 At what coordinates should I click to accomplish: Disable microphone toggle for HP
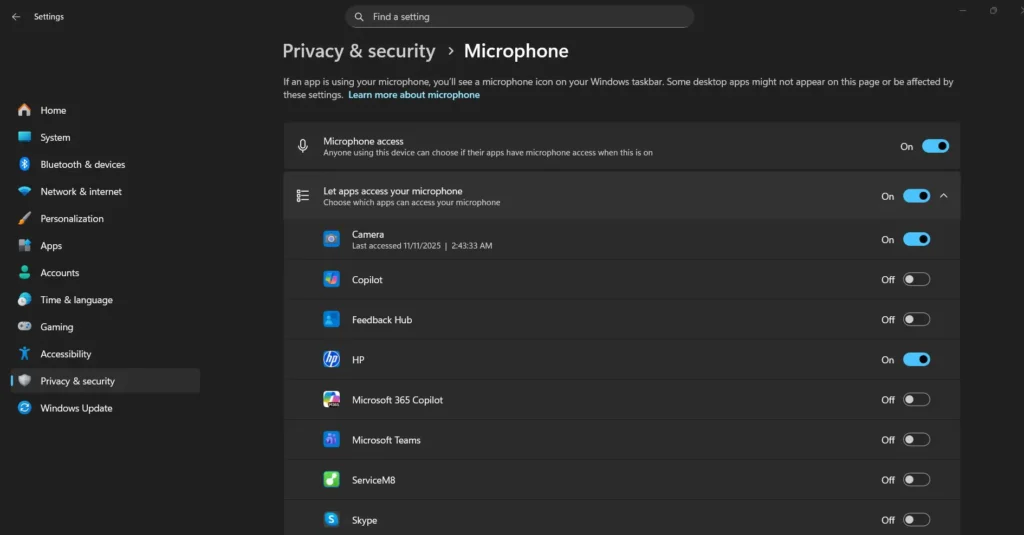pos(916,359)
